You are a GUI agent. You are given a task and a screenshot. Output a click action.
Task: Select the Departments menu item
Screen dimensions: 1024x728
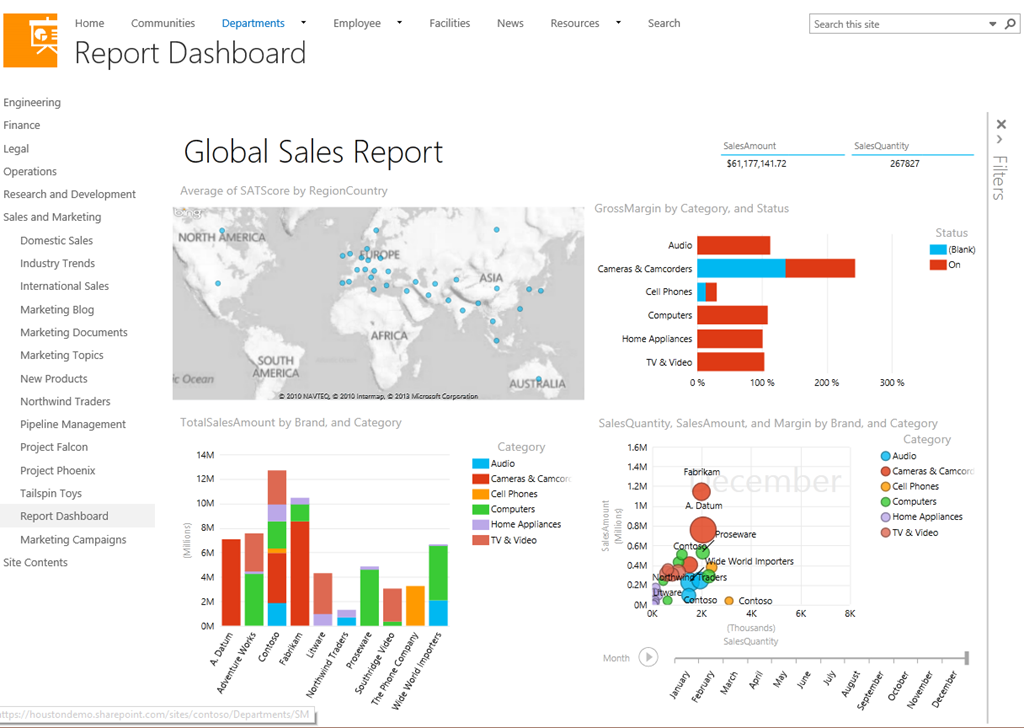point(253,23)
